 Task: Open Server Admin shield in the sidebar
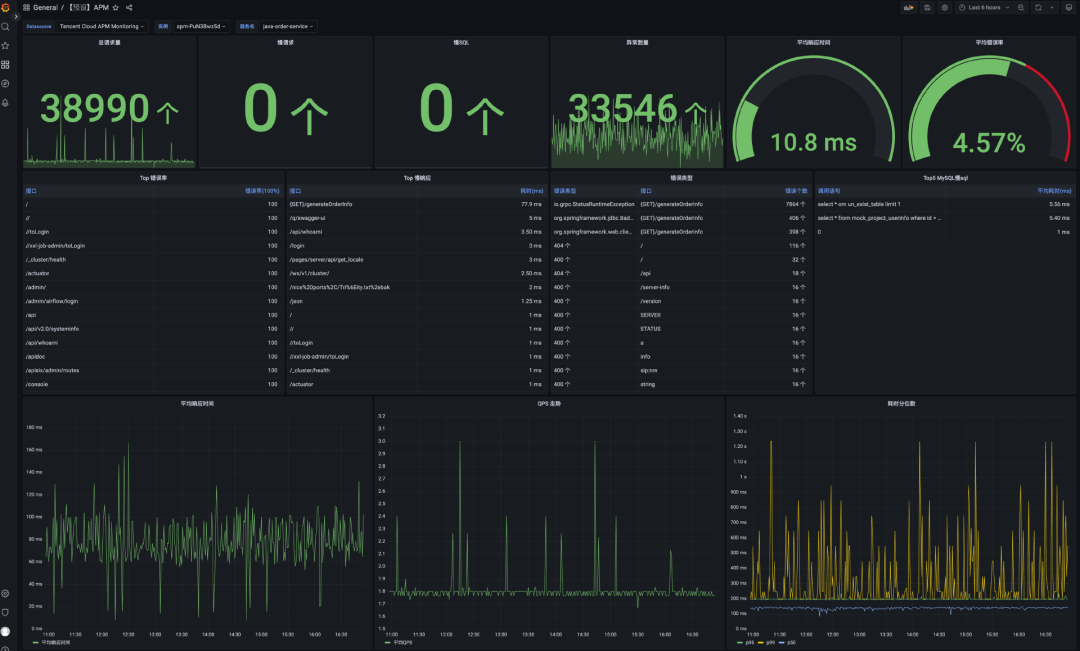(x=6, y=612)
